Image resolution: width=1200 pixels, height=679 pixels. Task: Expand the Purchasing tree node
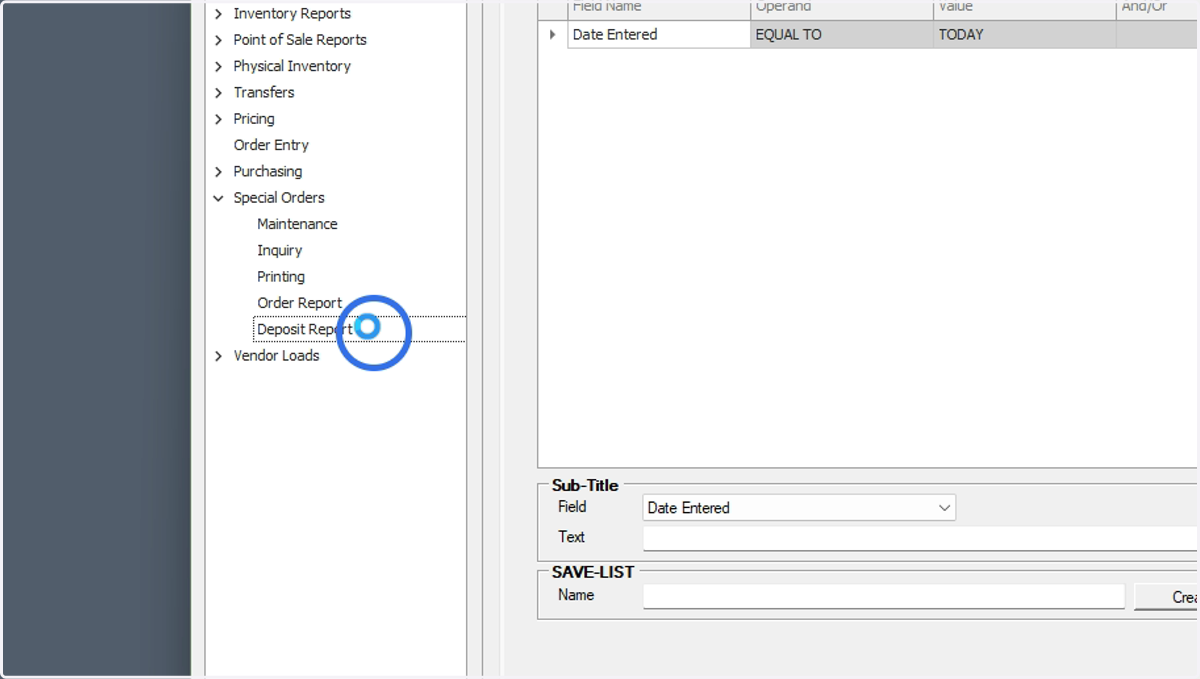218,172
